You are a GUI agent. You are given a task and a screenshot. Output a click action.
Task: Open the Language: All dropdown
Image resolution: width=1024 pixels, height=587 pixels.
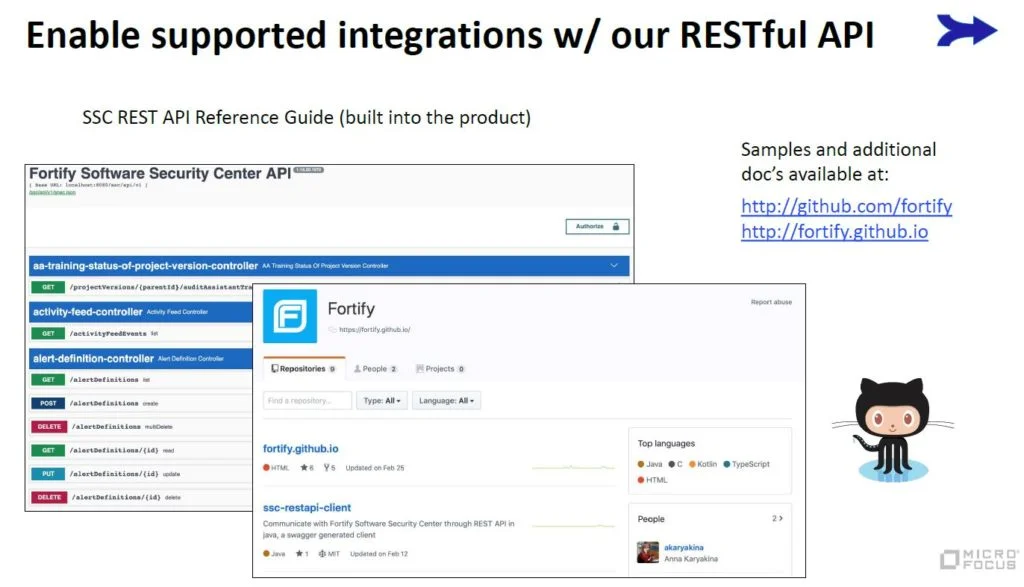(x=446, y=401)
